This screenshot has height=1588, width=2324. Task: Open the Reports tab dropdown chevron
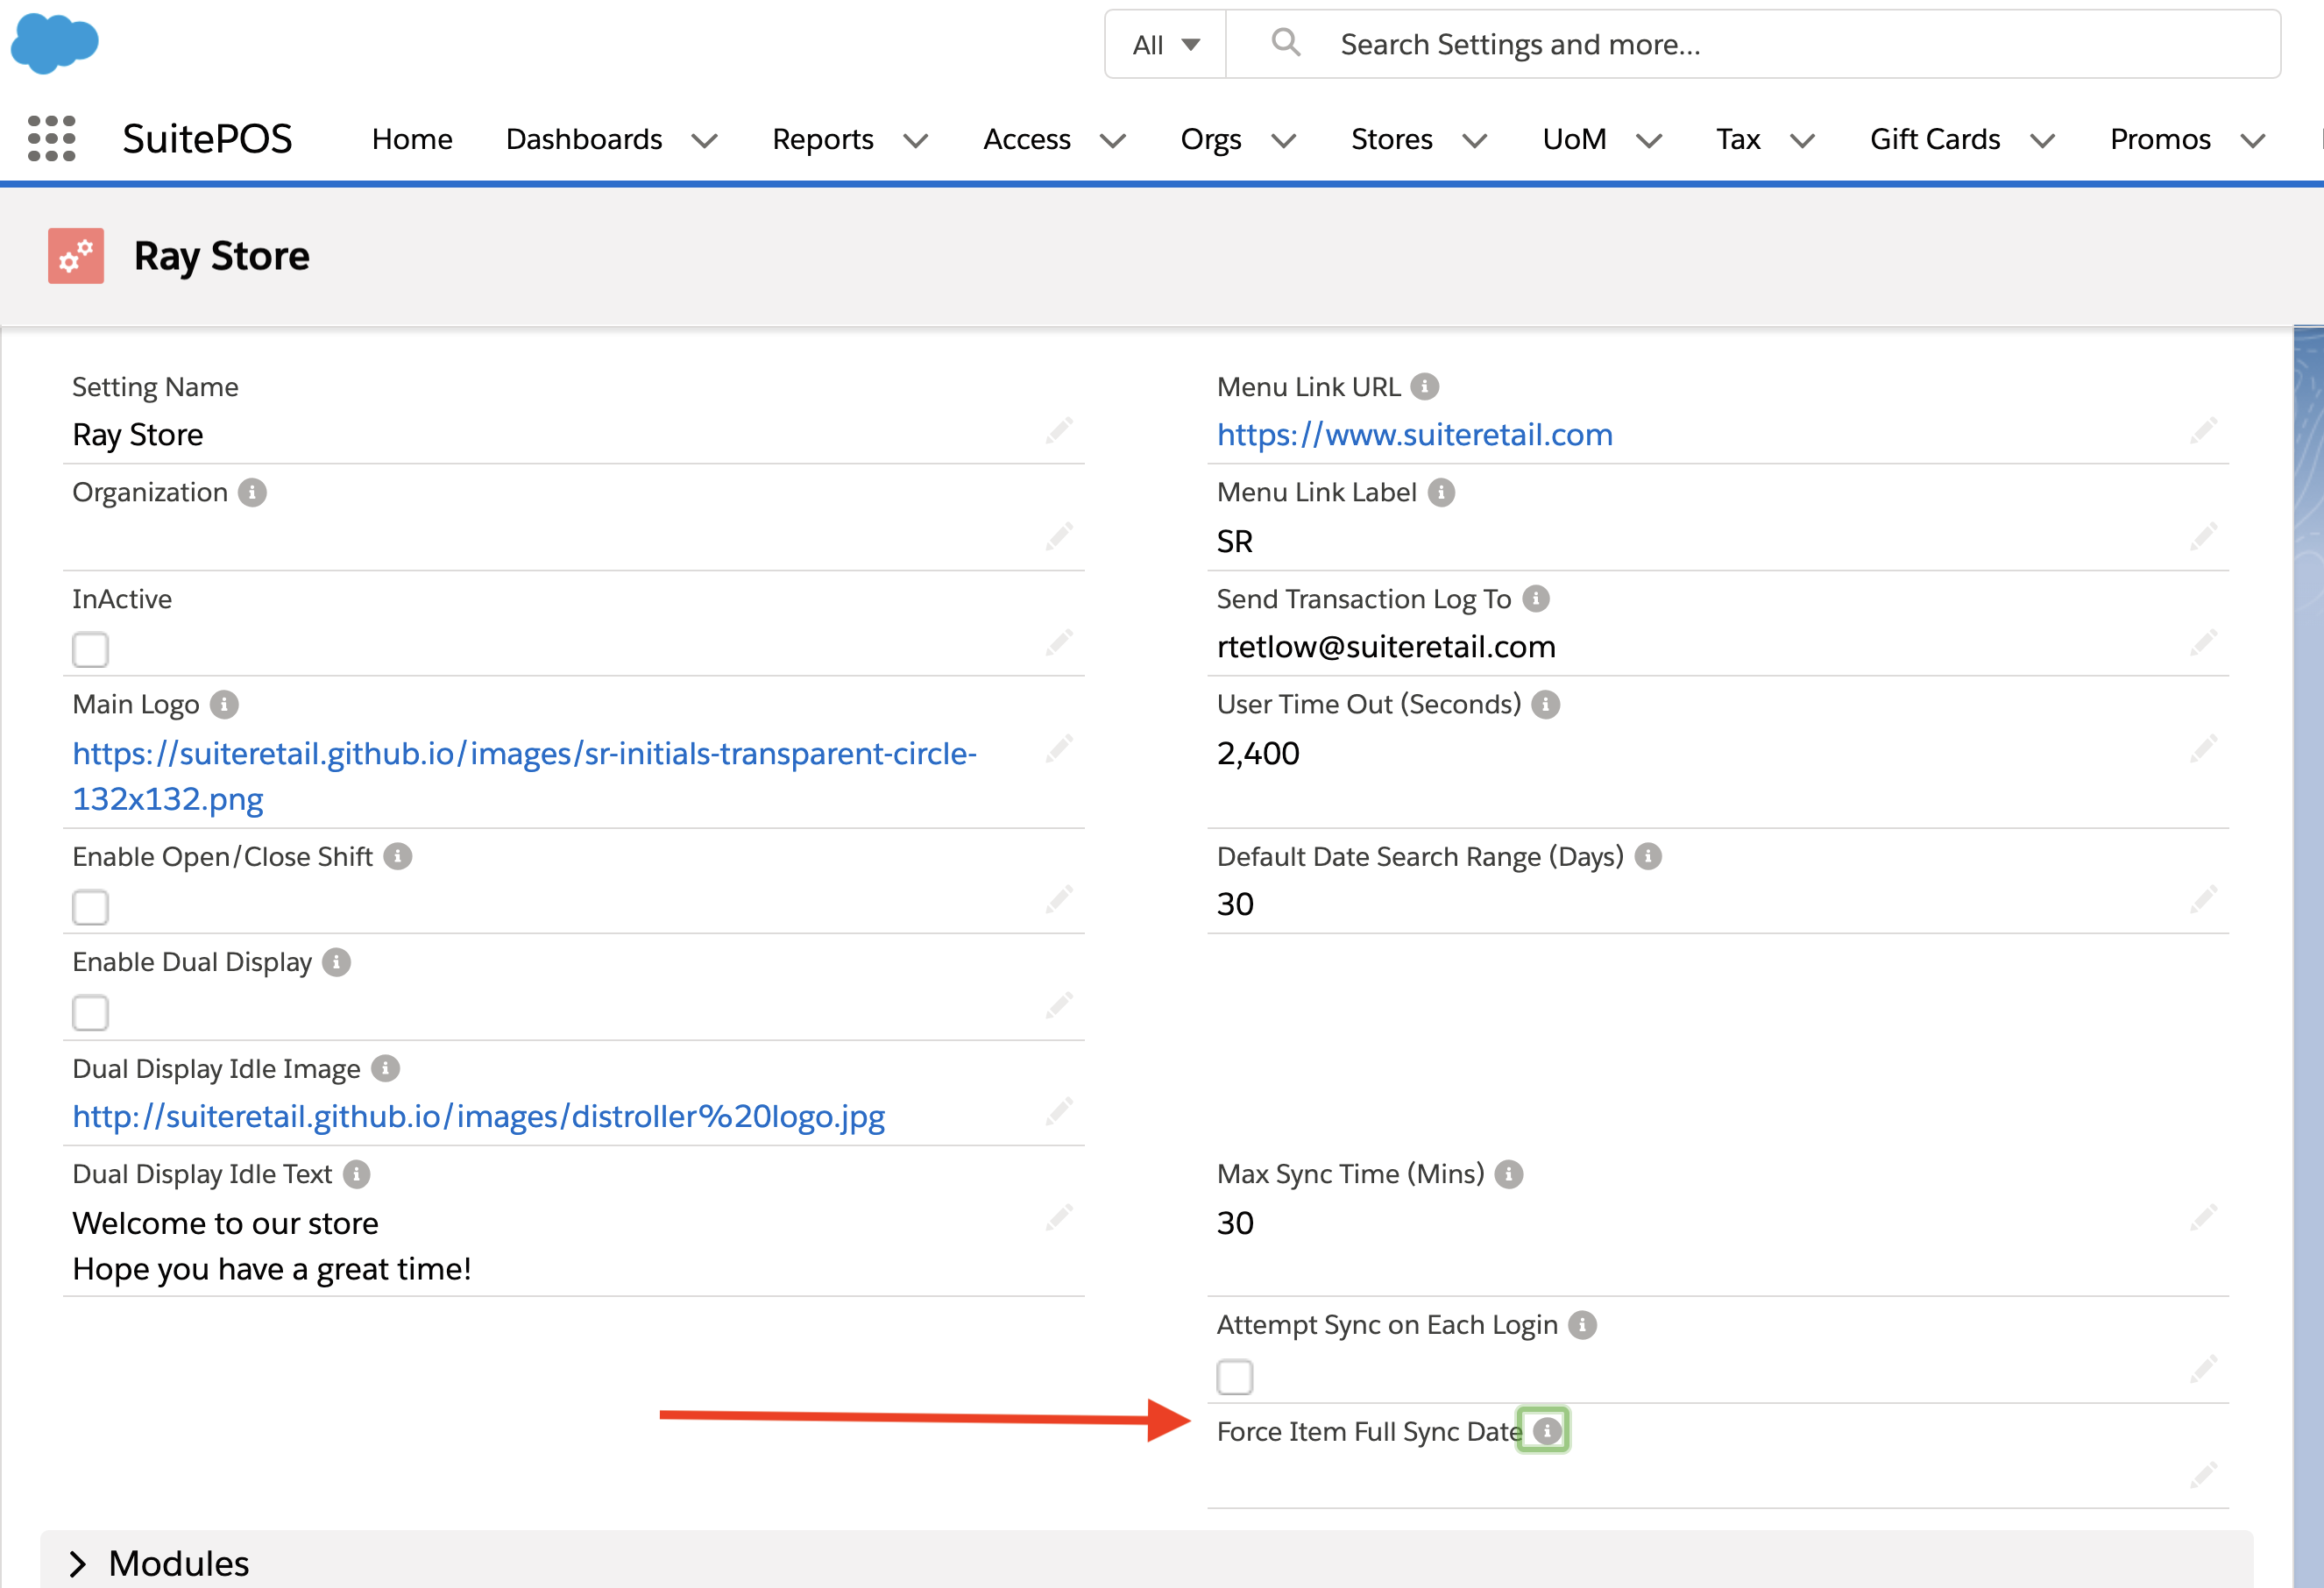point(915,140)
